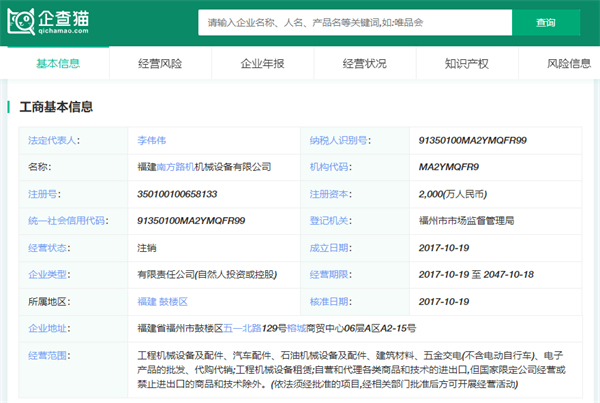Click the 工商基本信息 section heading
Viewport: 600px width, 403px height.
(x=56, y=107)
